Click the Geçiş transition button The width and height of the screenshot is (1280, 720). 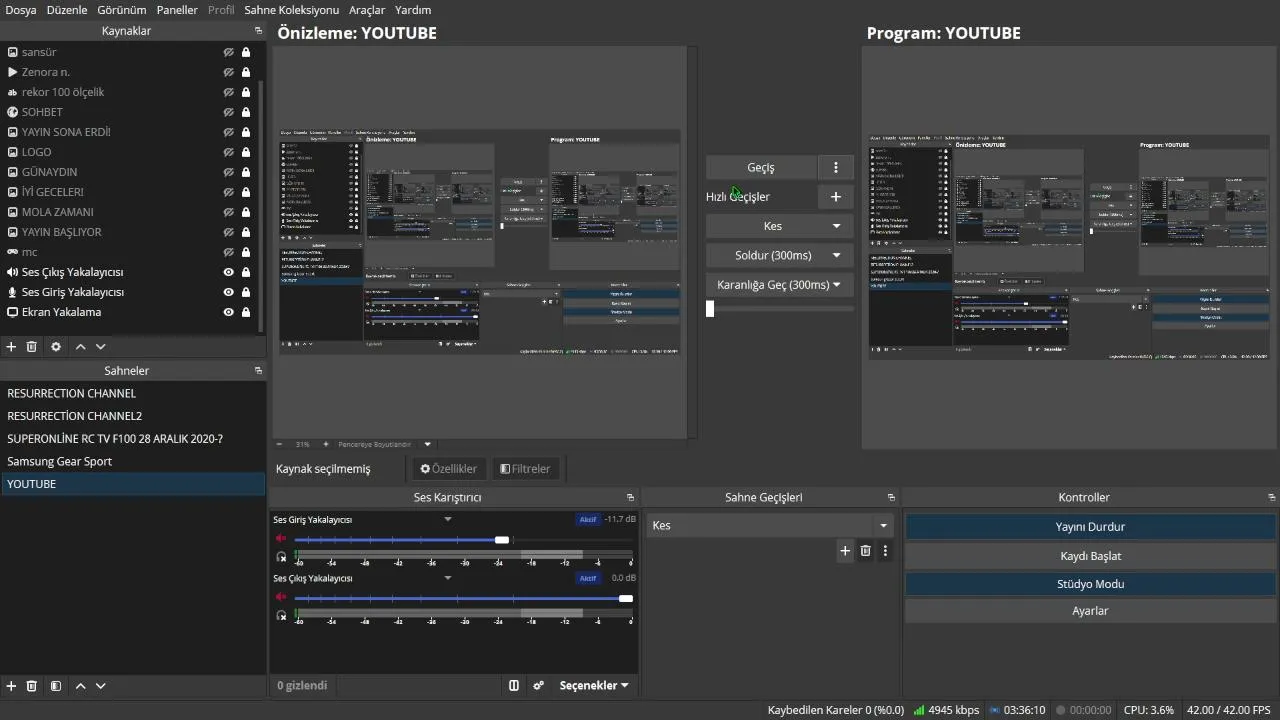761,167
